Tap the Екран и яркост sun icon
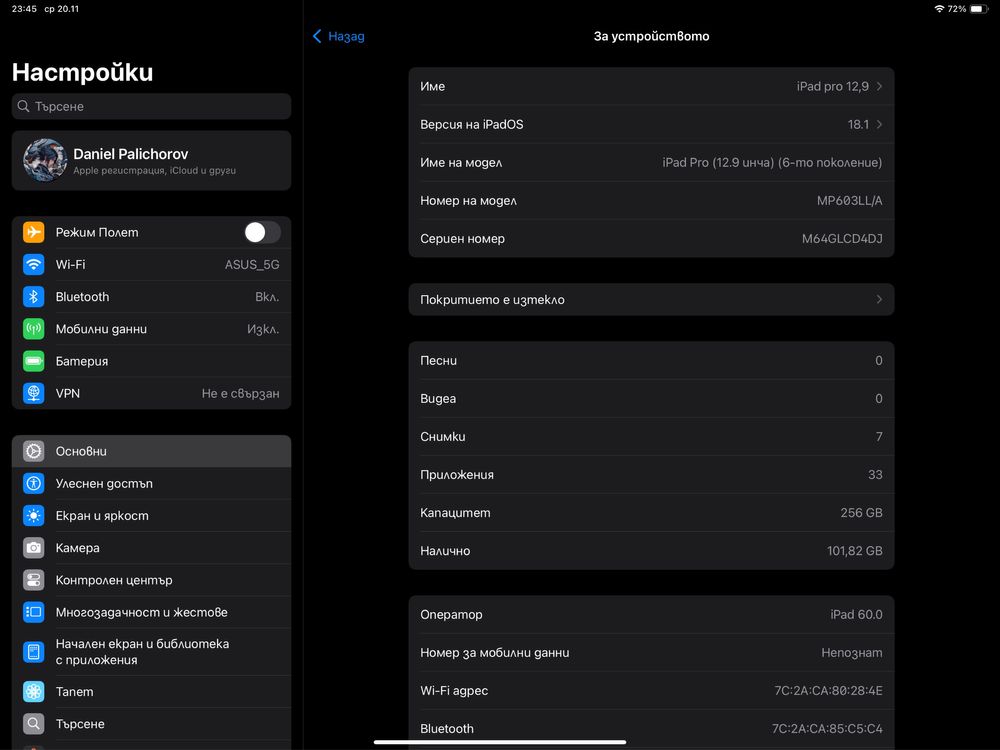Screen dimensions: 1000x750 [x=34, y=515]
